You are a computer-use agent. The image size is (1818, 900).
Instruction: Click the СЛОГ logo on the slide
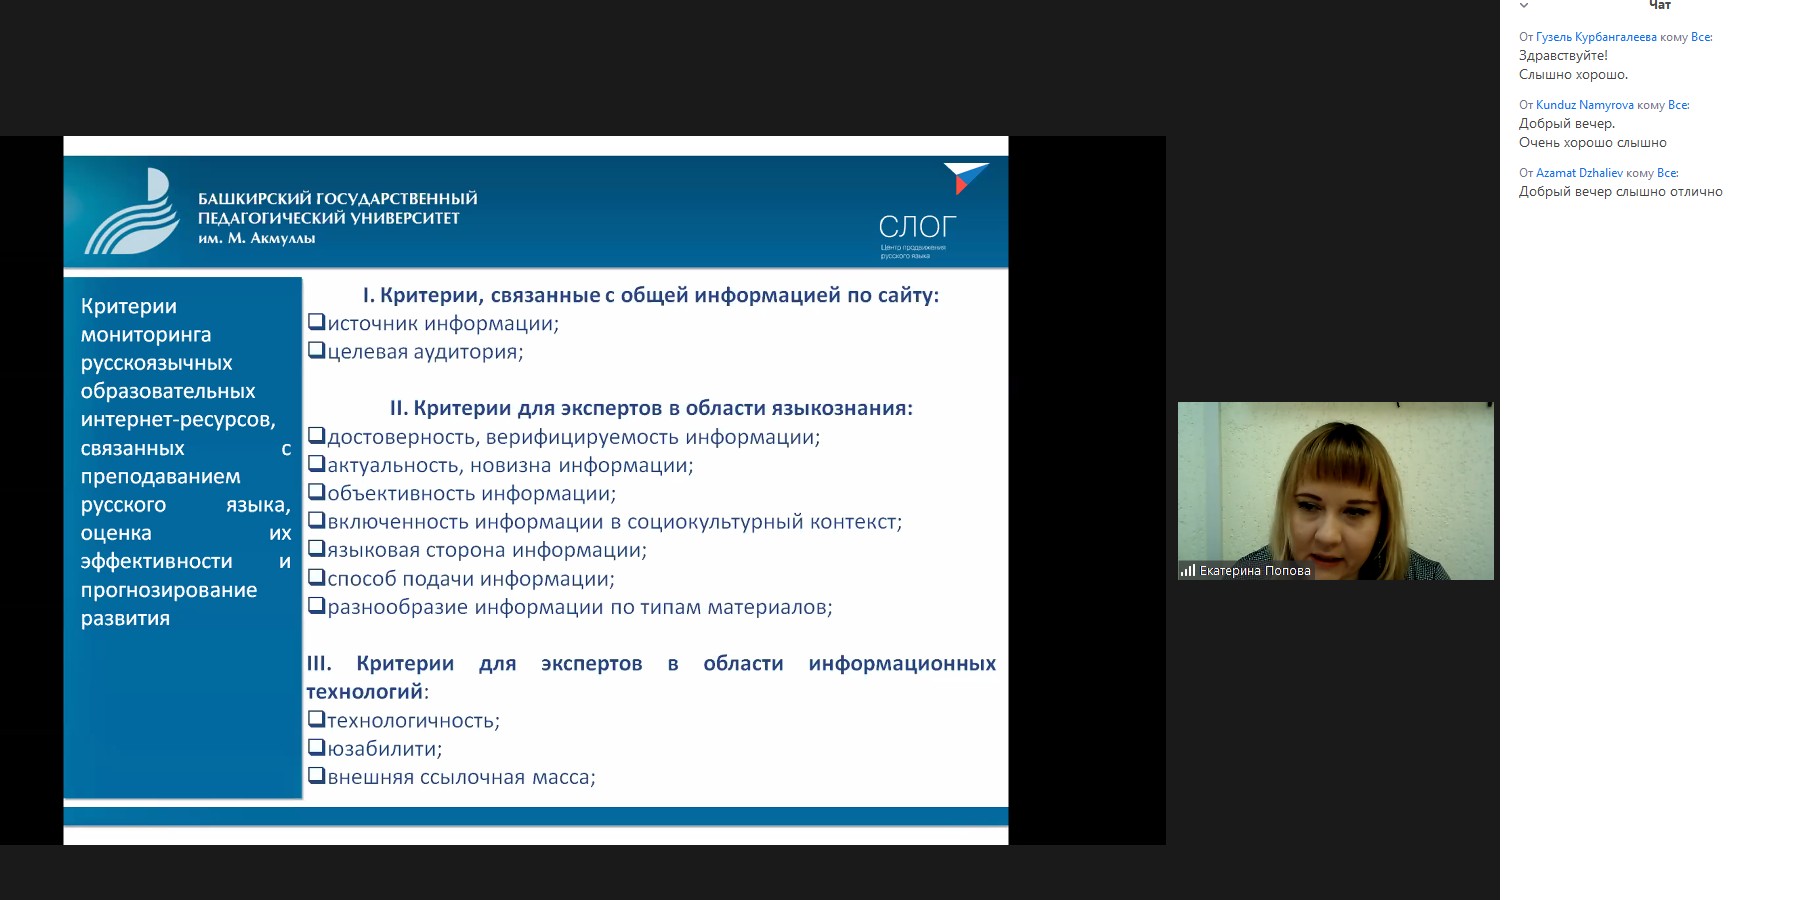coord(917,228)
